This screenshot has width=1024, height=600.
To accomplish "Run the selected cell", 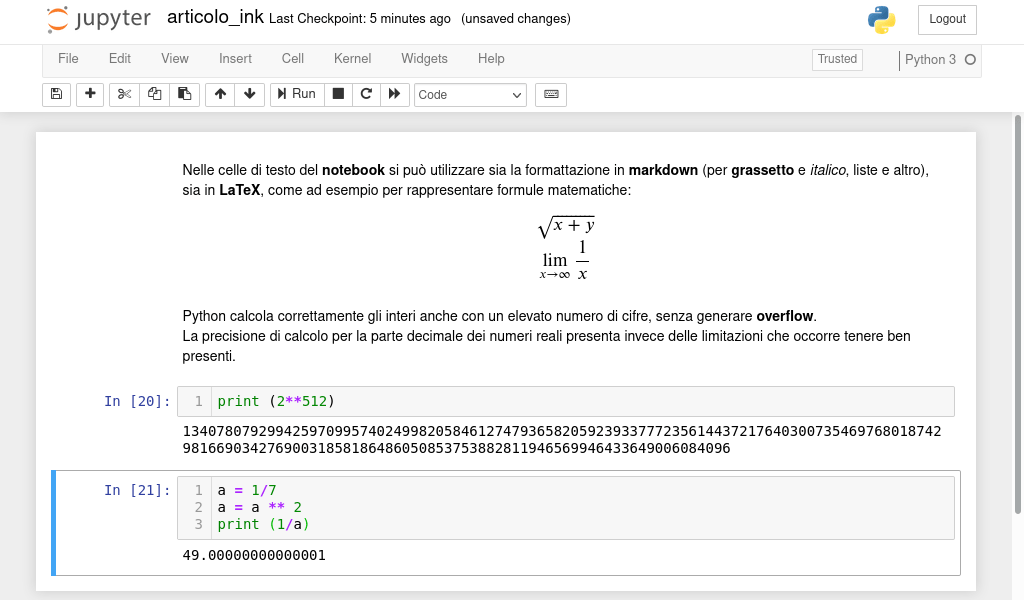I will click(297, 94).
